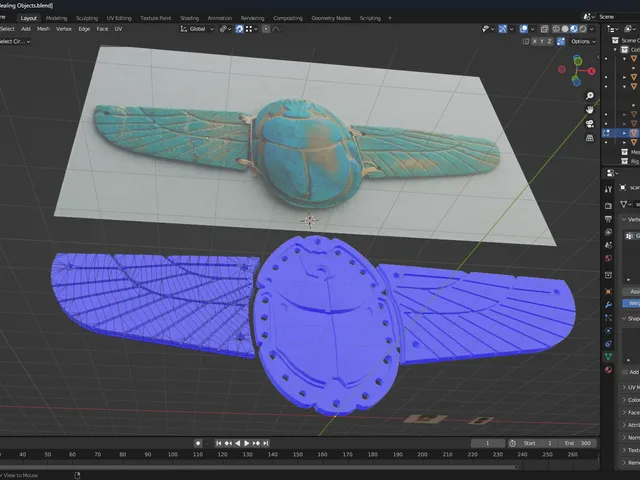The height and width of the screenshot is (480, 640).
Task: Click the current frame number field
Action: [487, 443]
